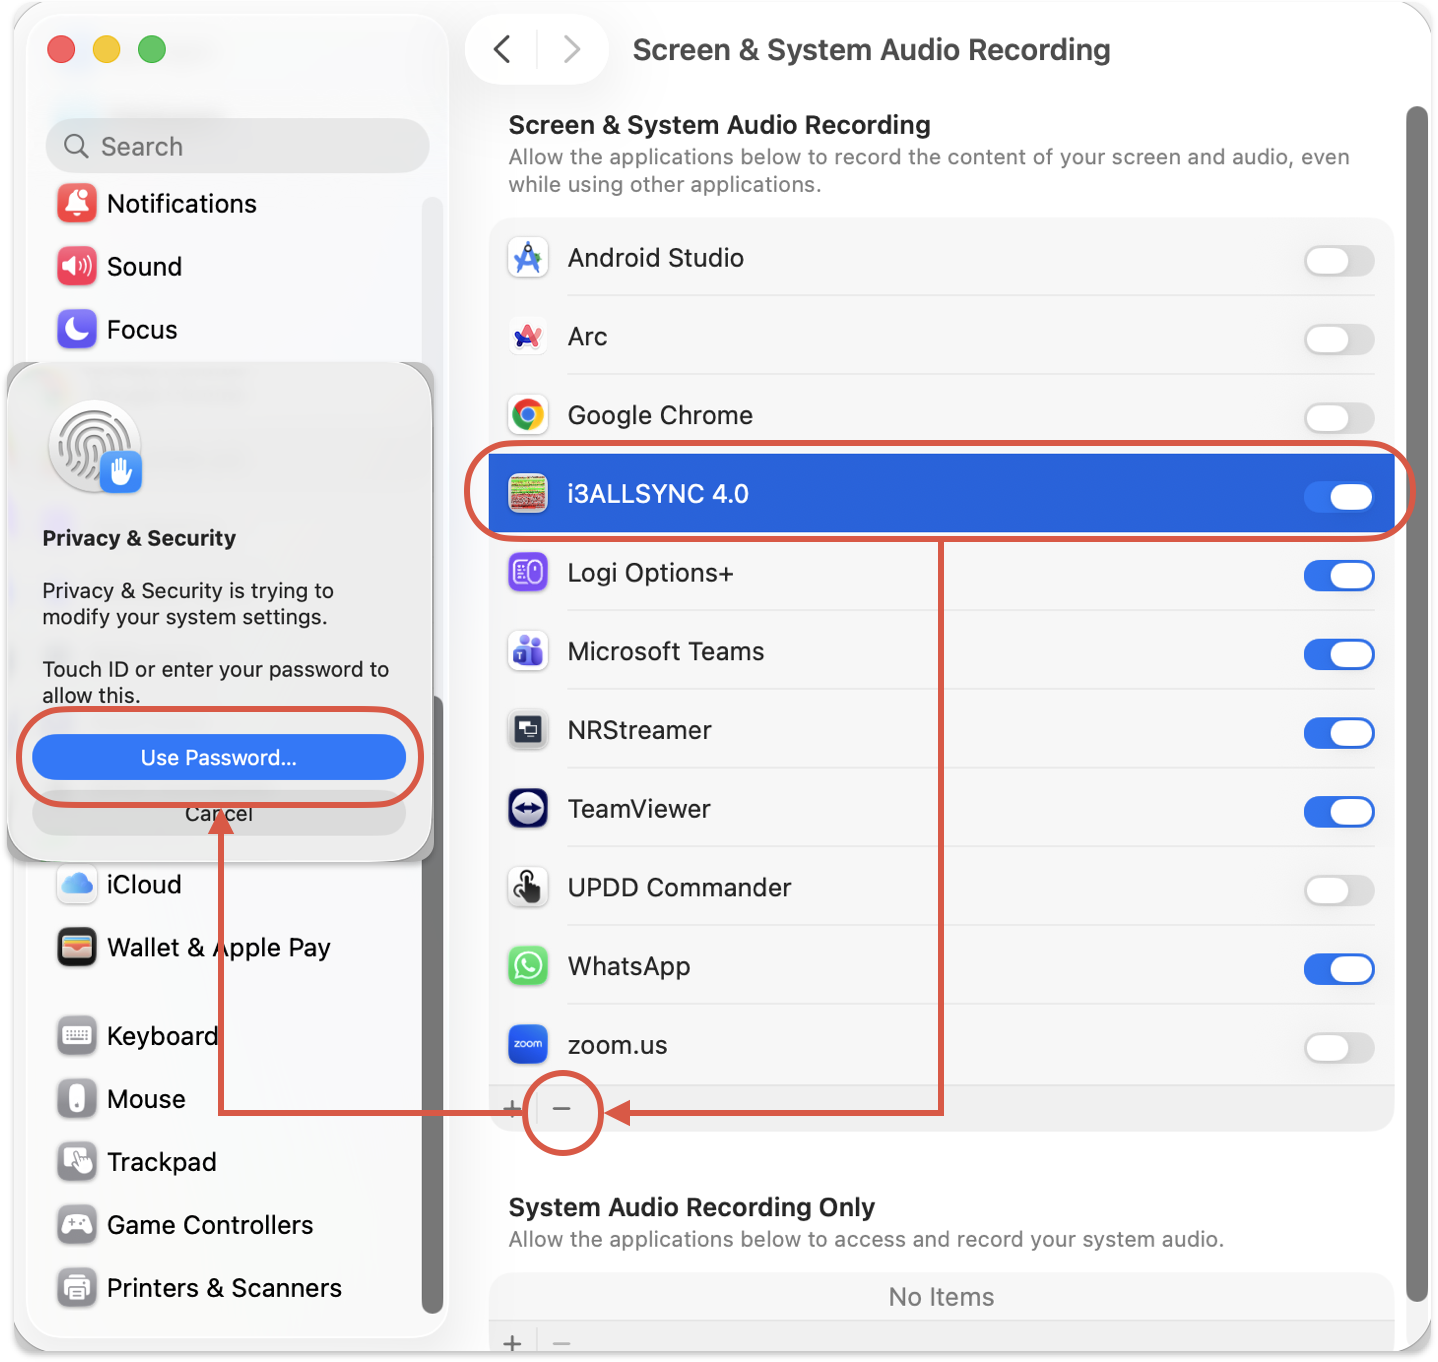Select the zoom.us row label
This screenshot has height=1362, width=1438.
[x=617, y=1045]
